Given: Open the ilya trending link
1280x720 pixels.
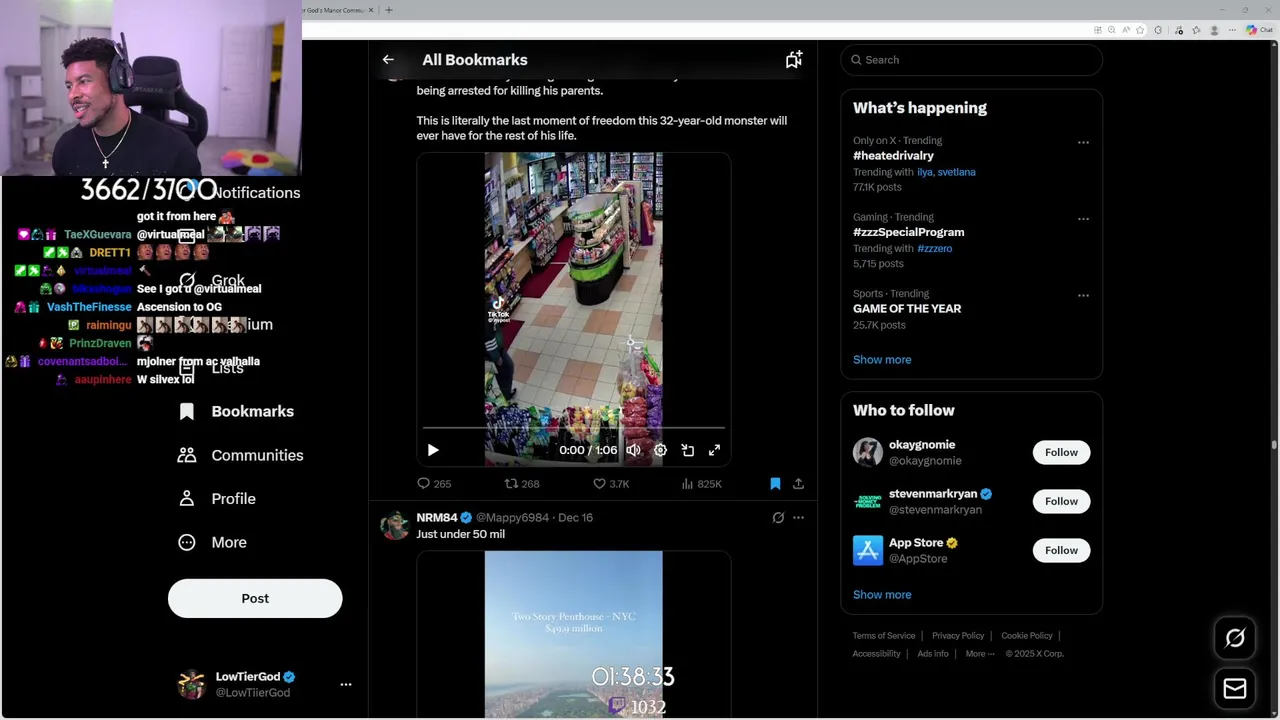Looking at the screenshot, I should click(925, 172).
